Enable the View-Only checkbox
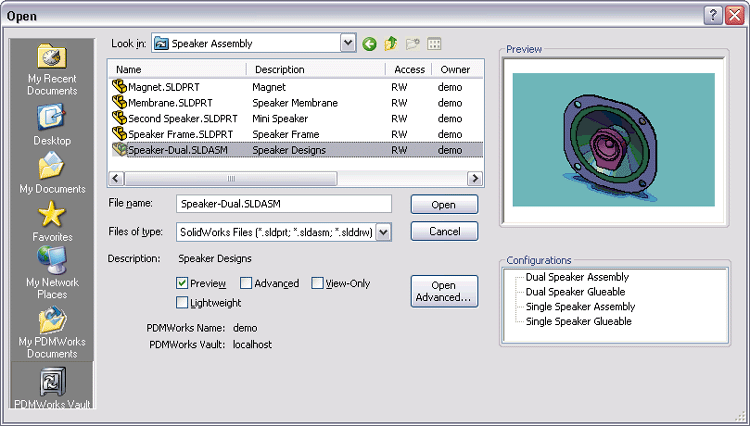The width and height of the screenshot is (750, 426). click(317, 283)
